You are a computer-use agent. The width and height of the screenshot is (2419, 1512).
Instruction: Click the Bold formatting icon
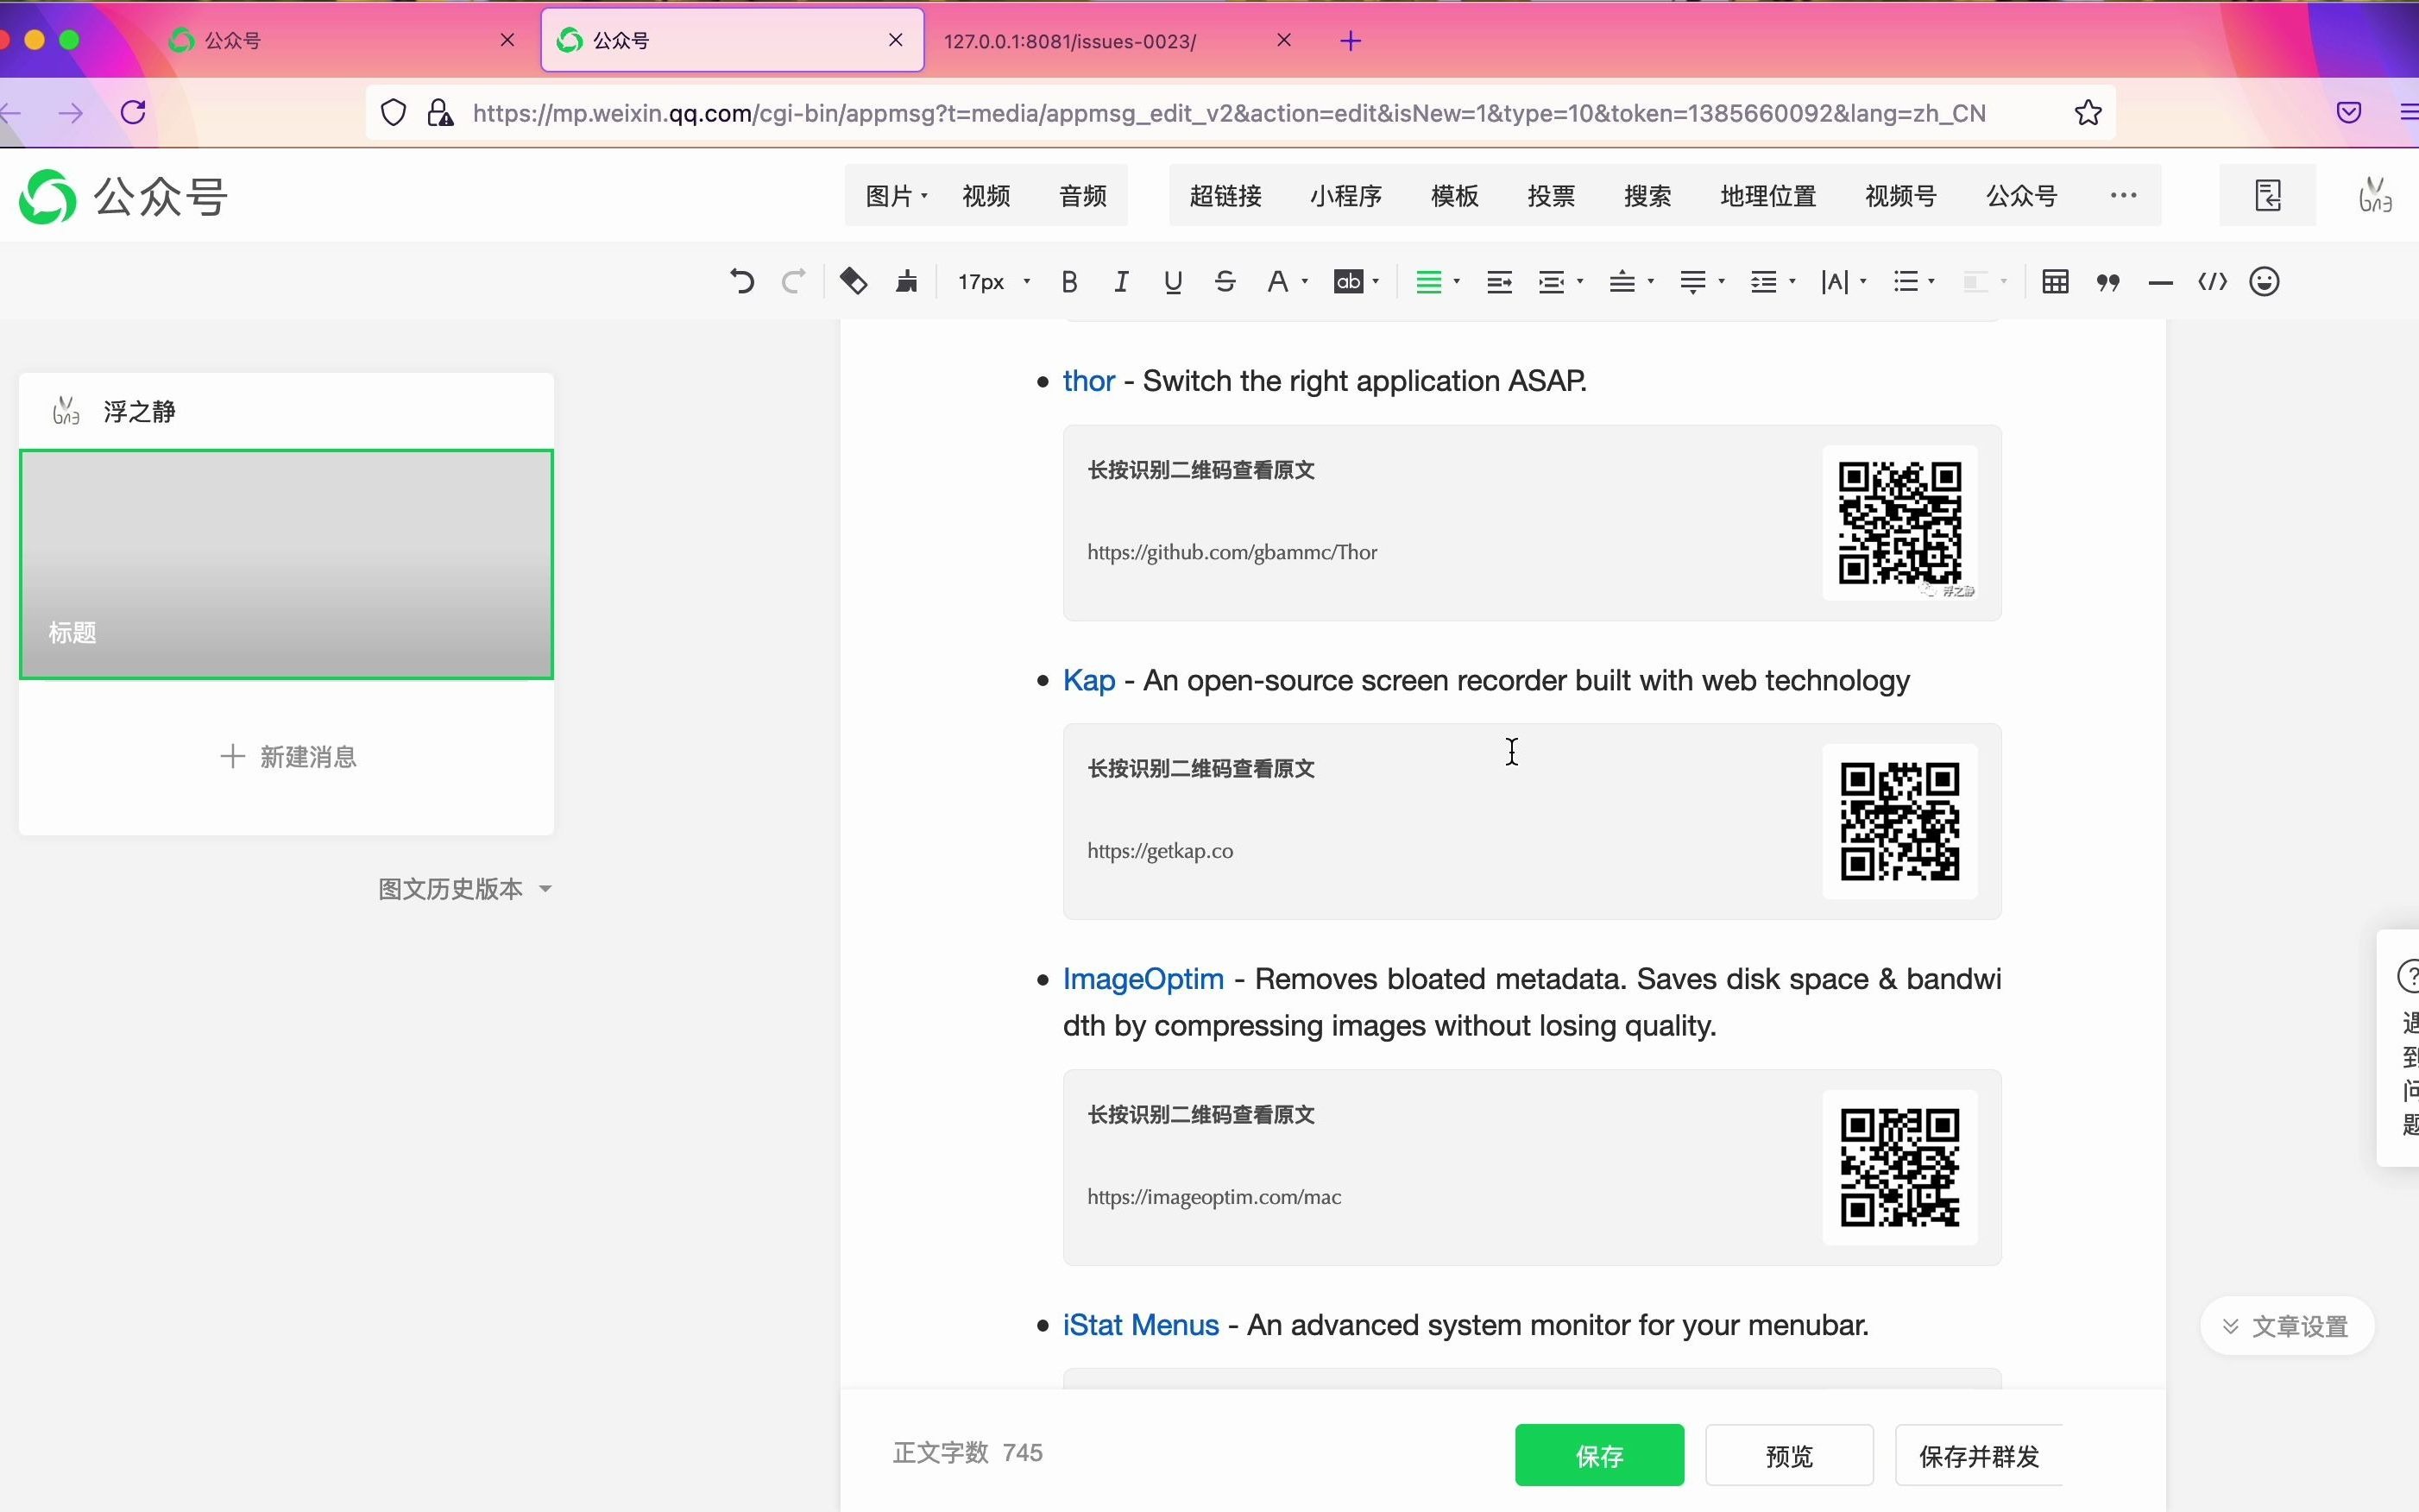(1071, 282)
